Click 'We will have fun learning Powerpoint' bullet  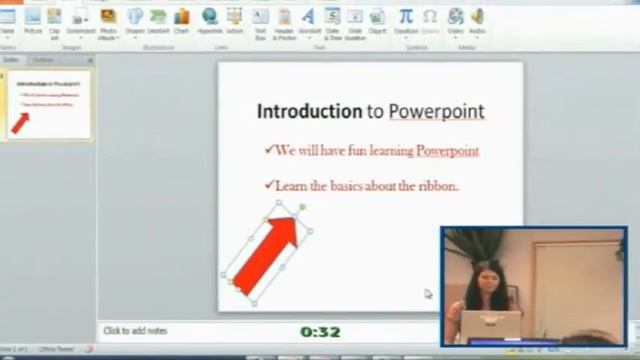click(x=372, y=151)
